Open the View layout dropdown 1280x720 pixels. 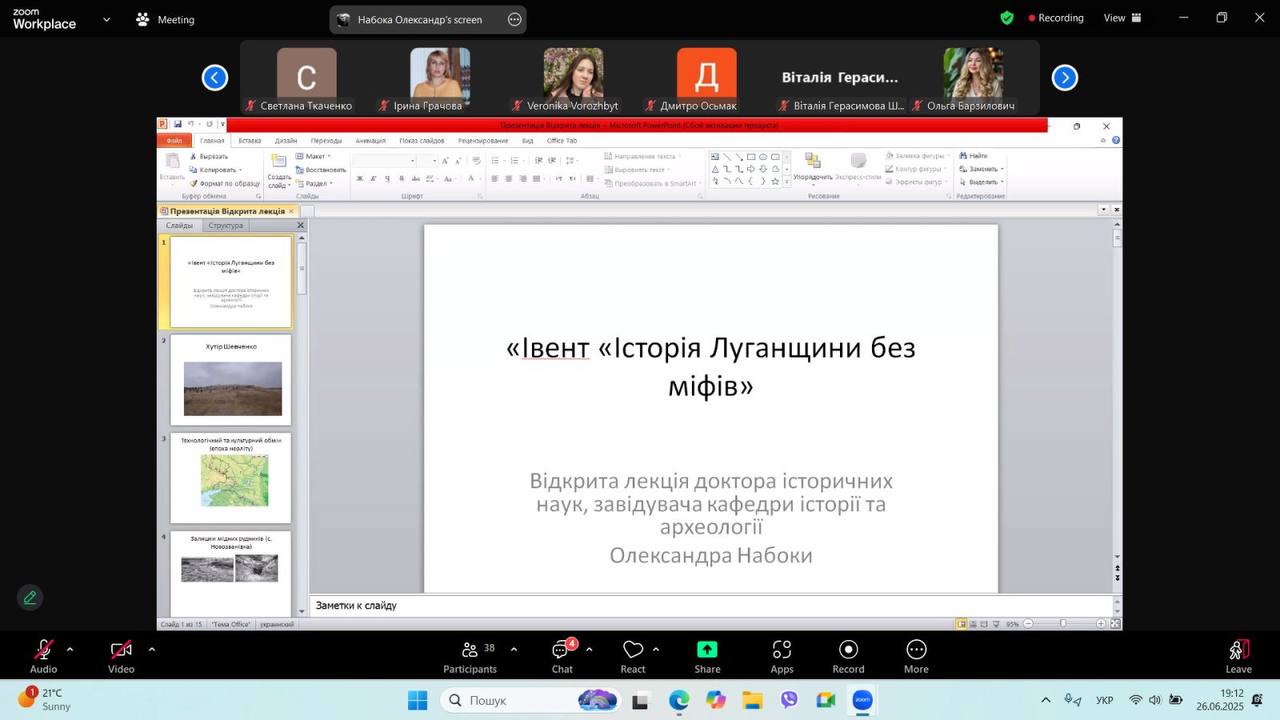coord(1126,18)
